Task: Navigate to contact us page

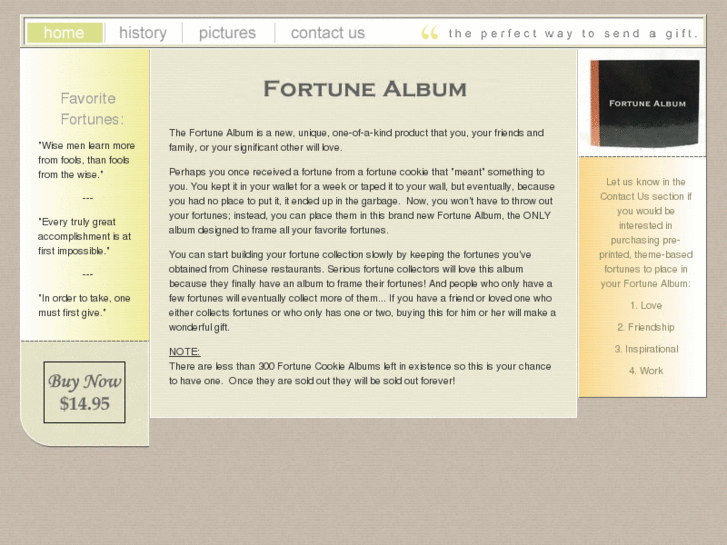Action: pyautogui.click(x=328, y=33)
